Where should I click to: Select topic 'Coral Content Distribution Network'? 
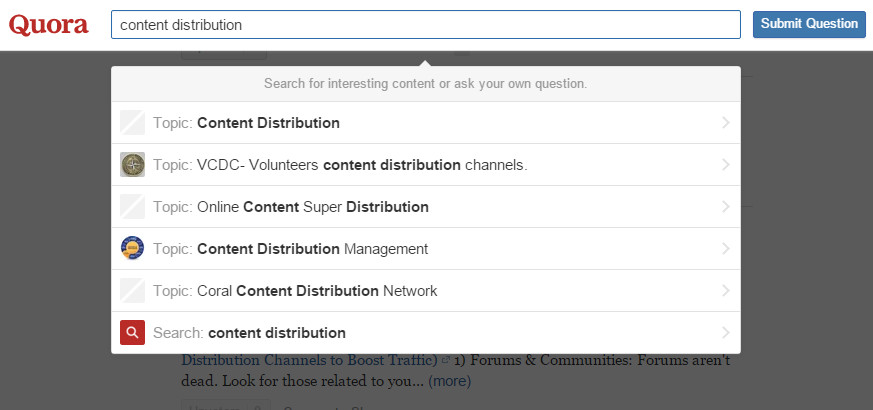[426, 291]
